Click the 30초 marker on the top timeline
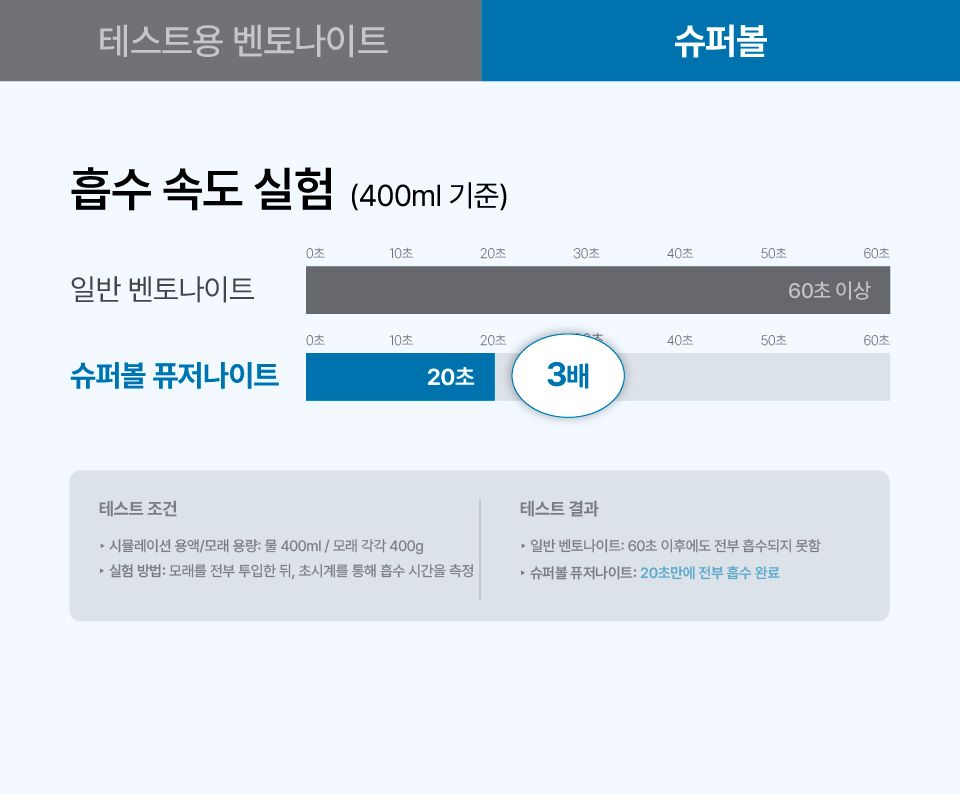 (585, 253)
